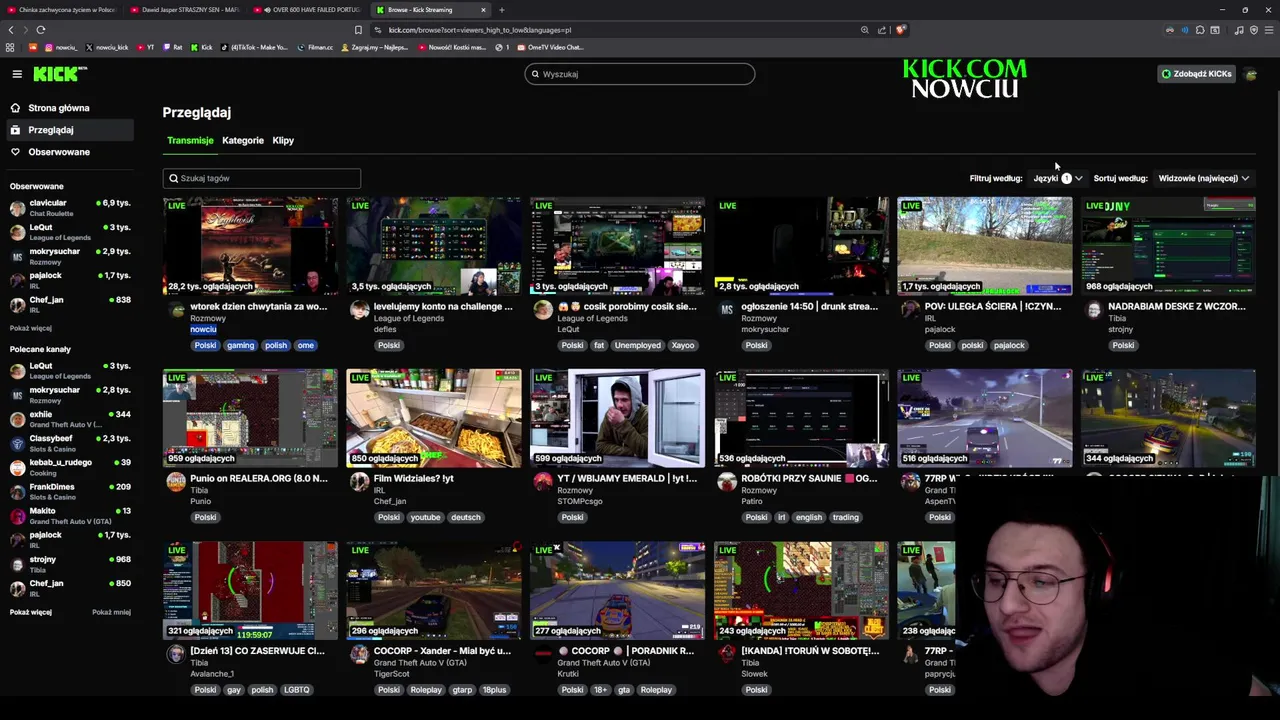
Task: Open the NADRABIAM DESKE stream thumbnail
Action: tap(1168, 246)
